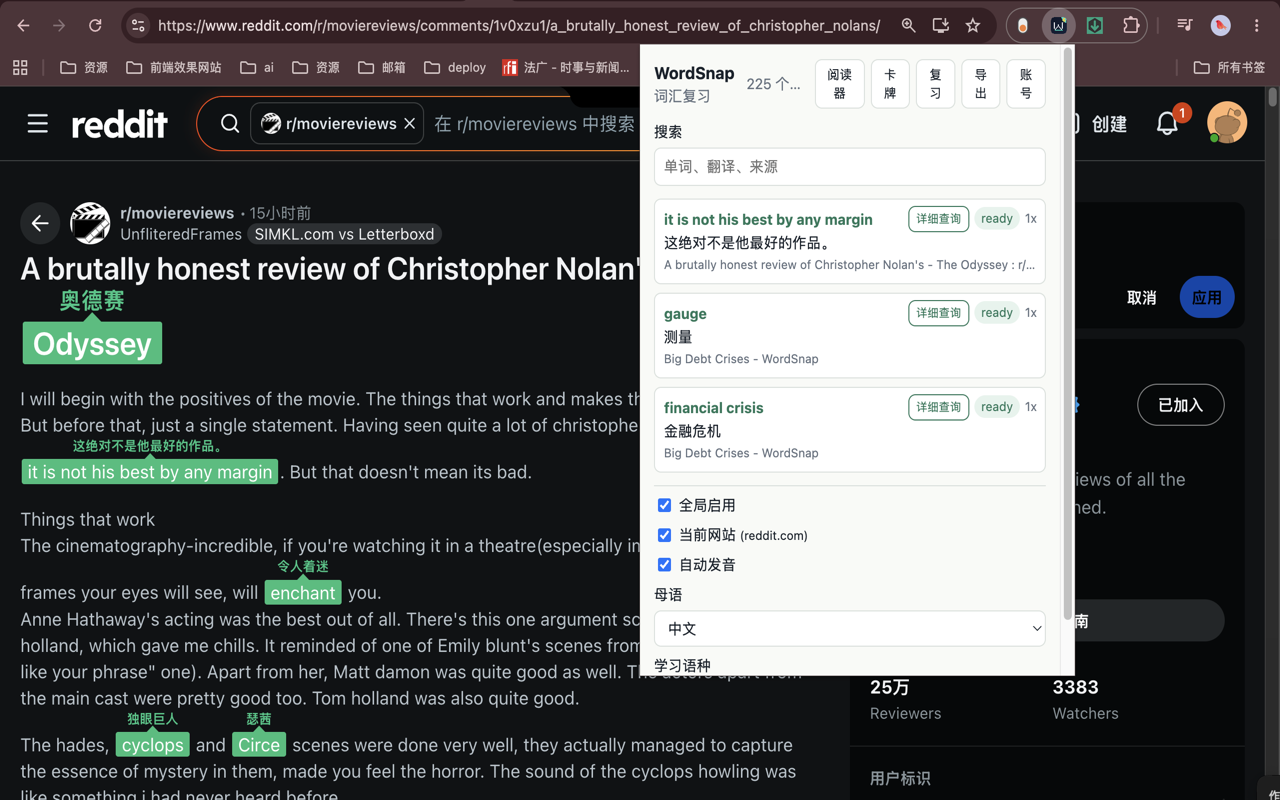Open the 所有书签 folder

(x=1229, y=68)
